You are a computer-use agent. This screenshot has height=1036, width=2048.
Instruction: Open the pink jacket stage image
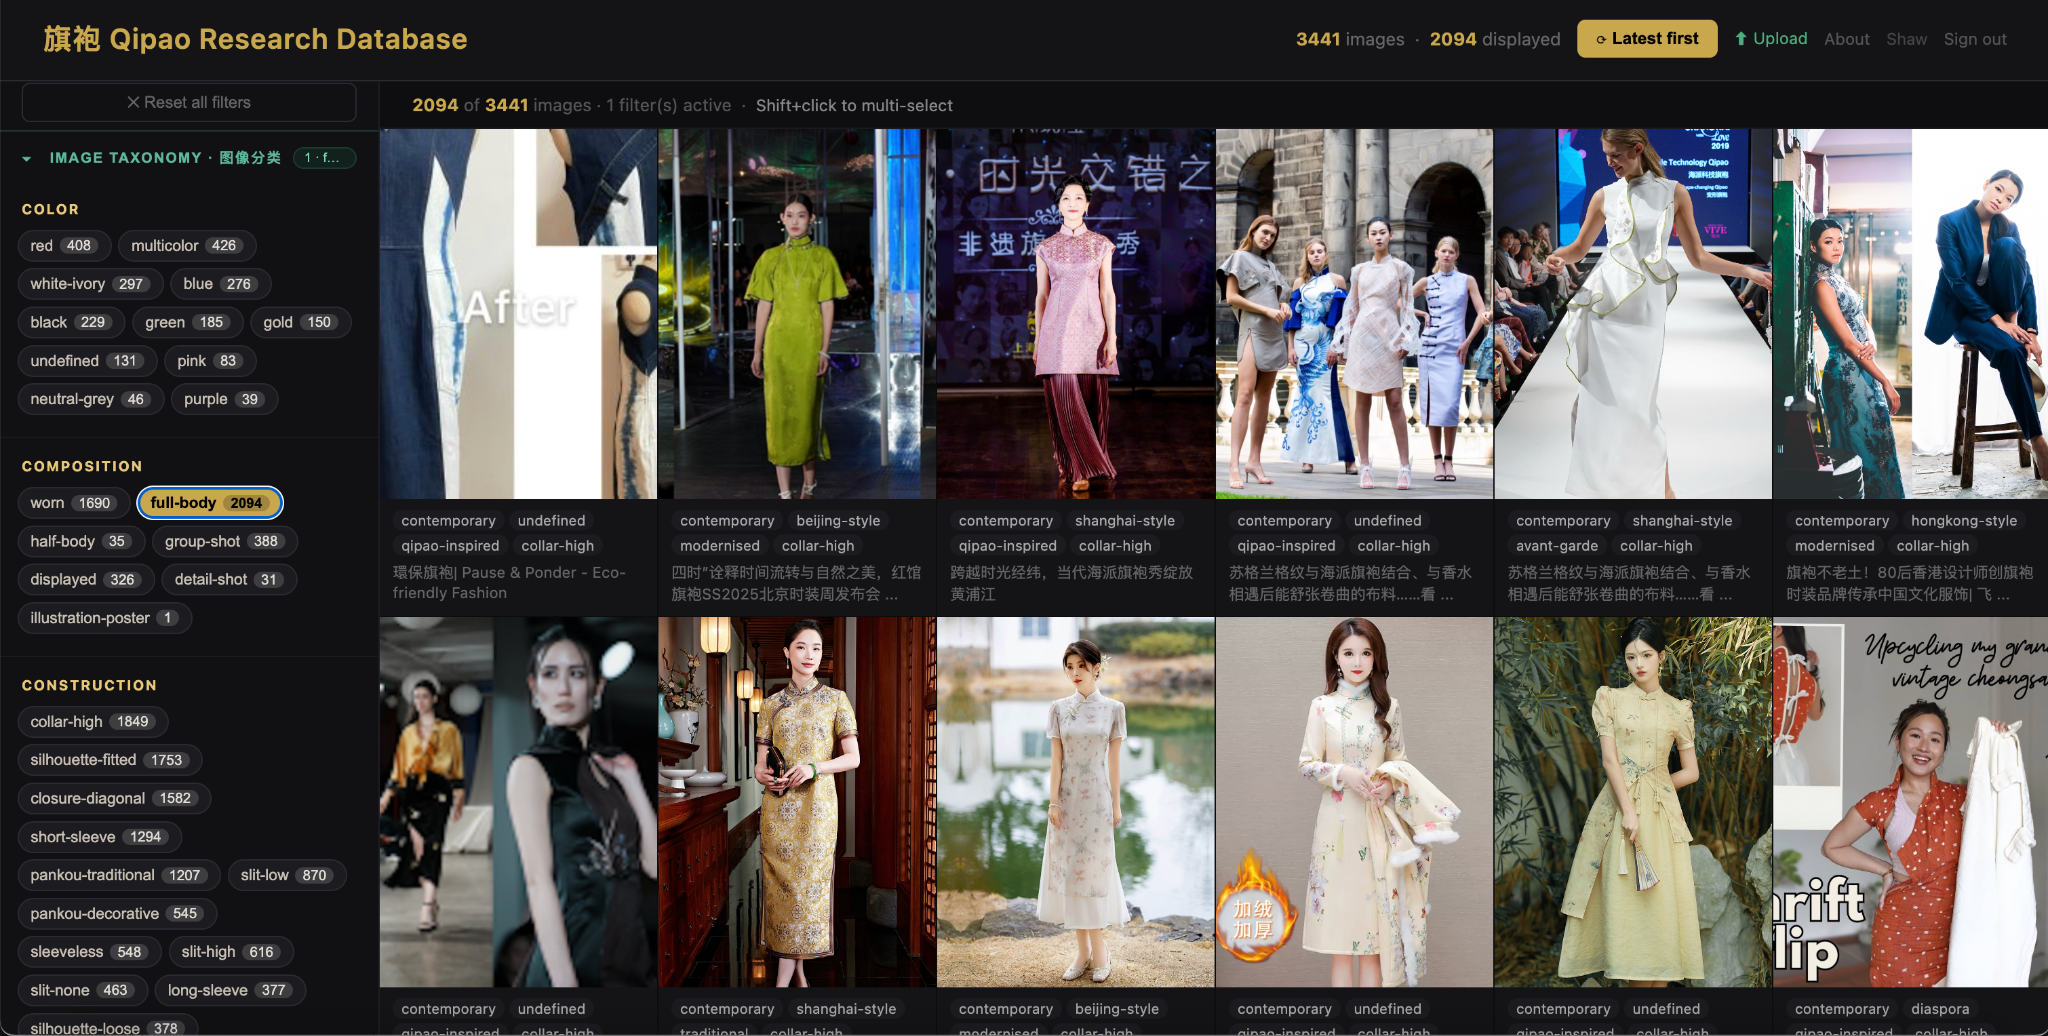click(x=1075, y=313)
